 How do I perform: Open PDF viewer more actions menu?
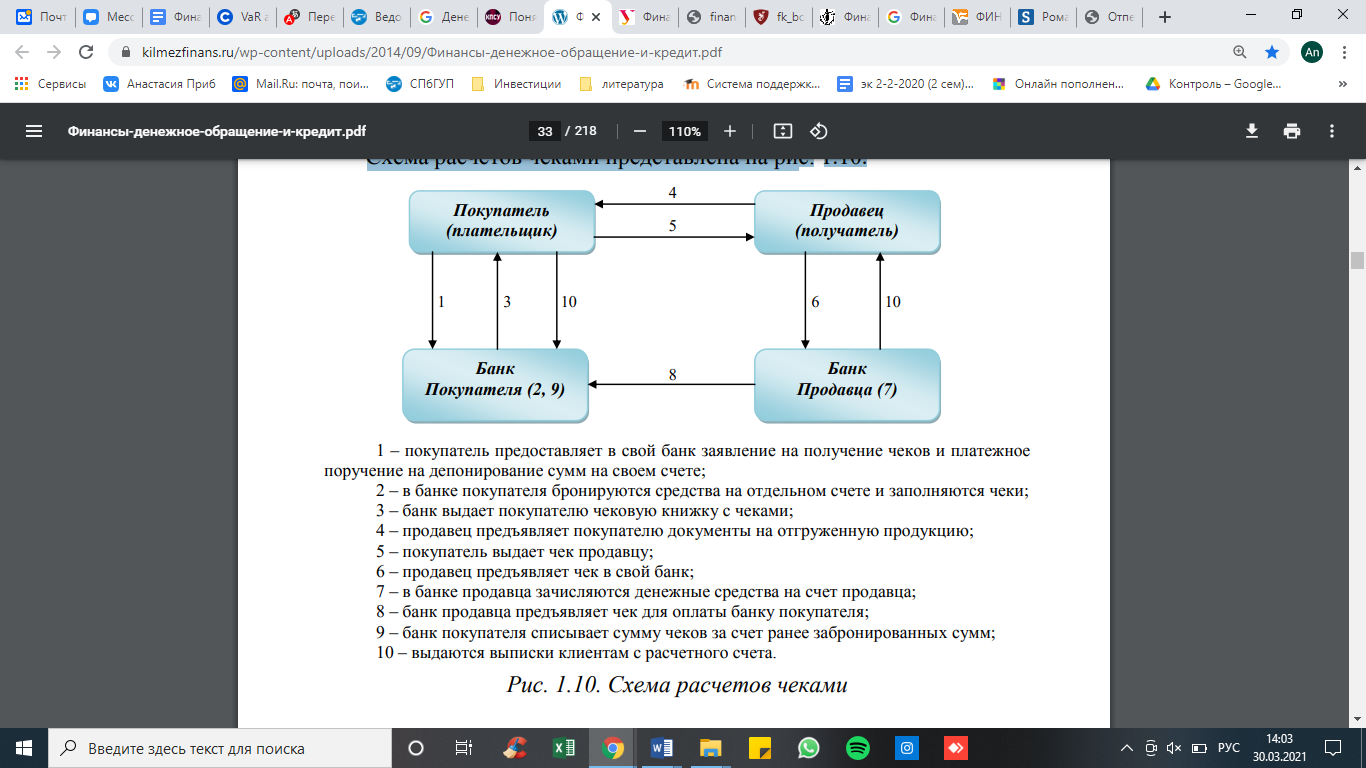tap(1332, 131)
